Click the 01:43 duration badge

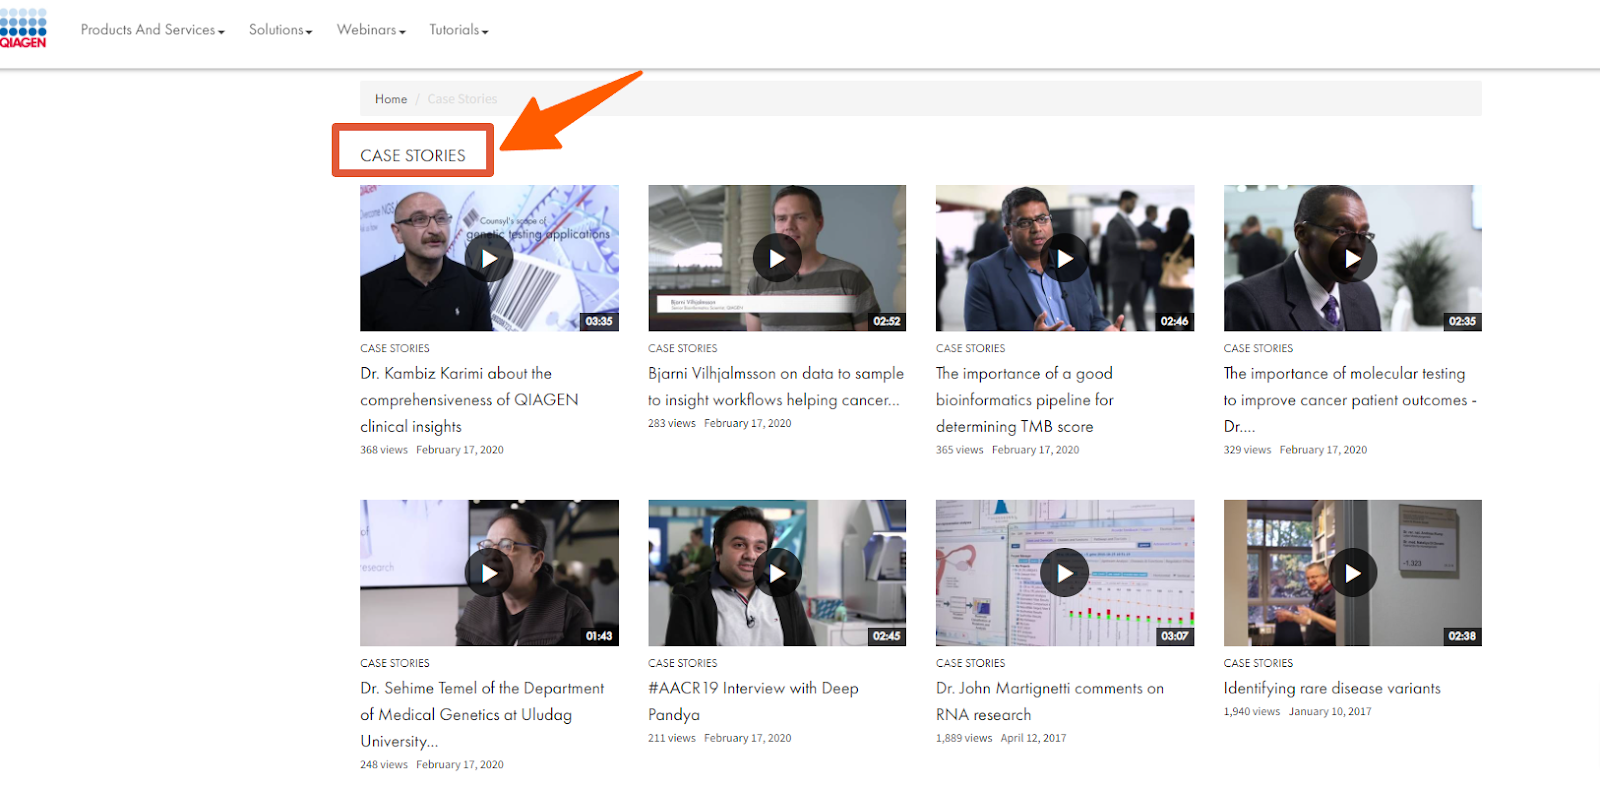coord(599,636)
